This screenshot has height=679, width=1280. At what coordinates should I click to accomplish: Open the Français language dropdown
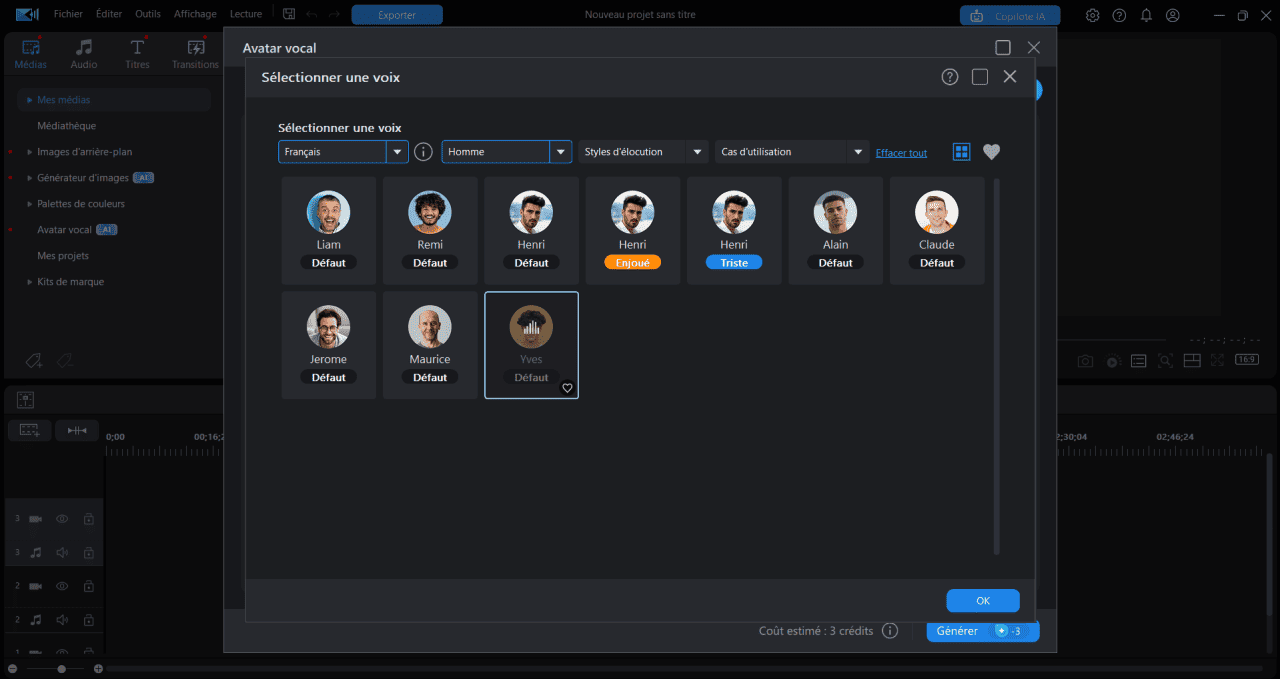tap(343, 152)
